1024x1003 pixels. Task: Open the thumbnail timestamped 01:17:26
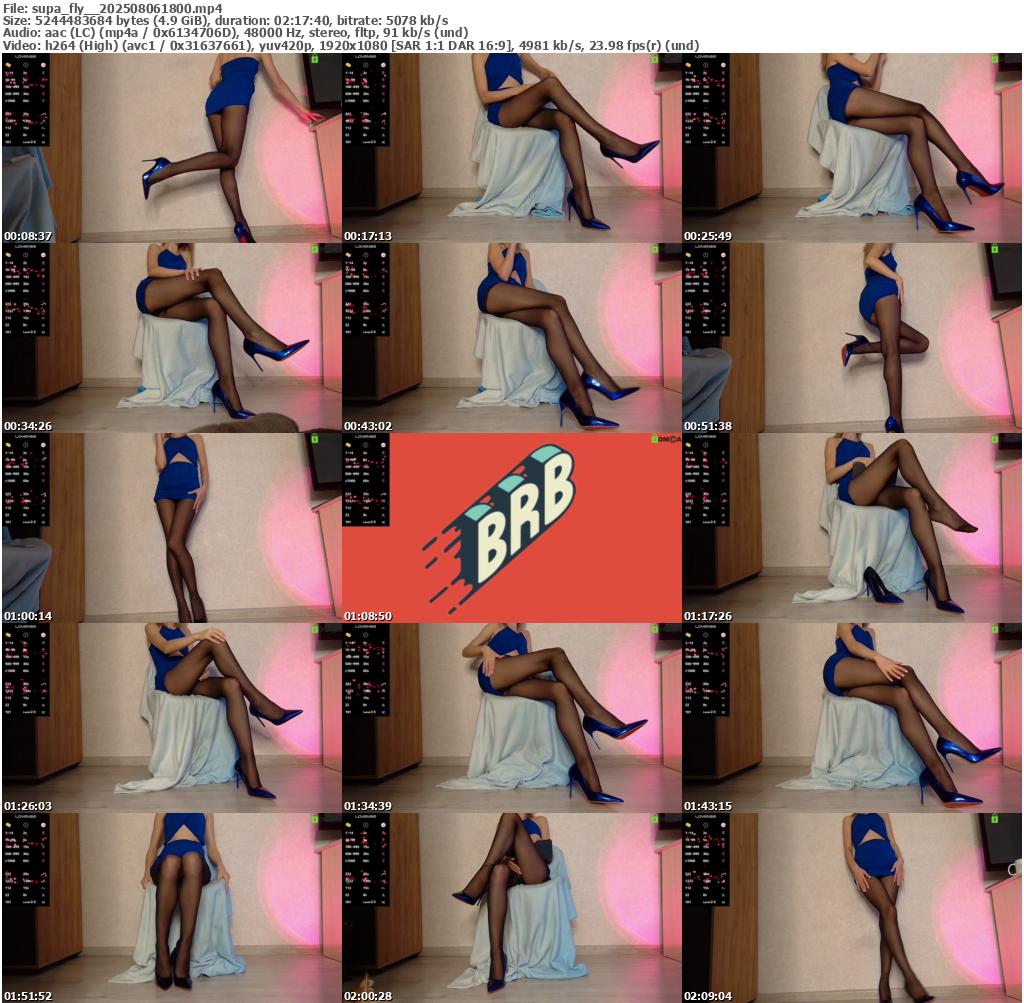(851, 528)
